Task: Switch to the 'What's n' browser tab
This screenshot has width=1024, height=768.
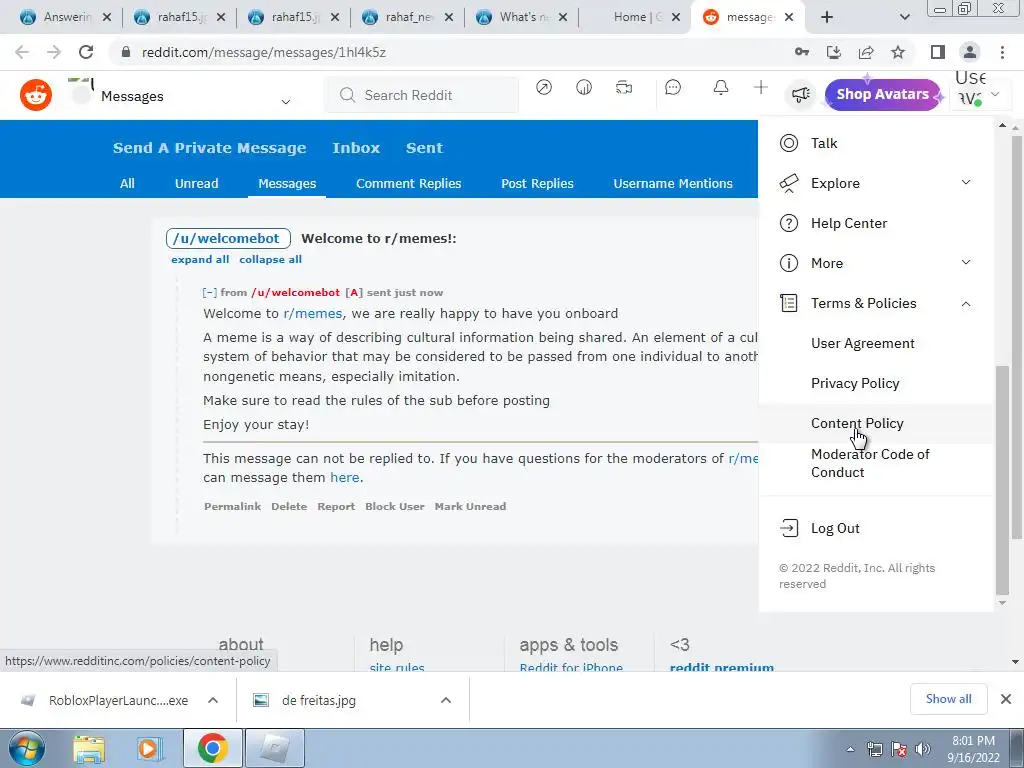Action: pyautogui.click(x=522, y=17)
